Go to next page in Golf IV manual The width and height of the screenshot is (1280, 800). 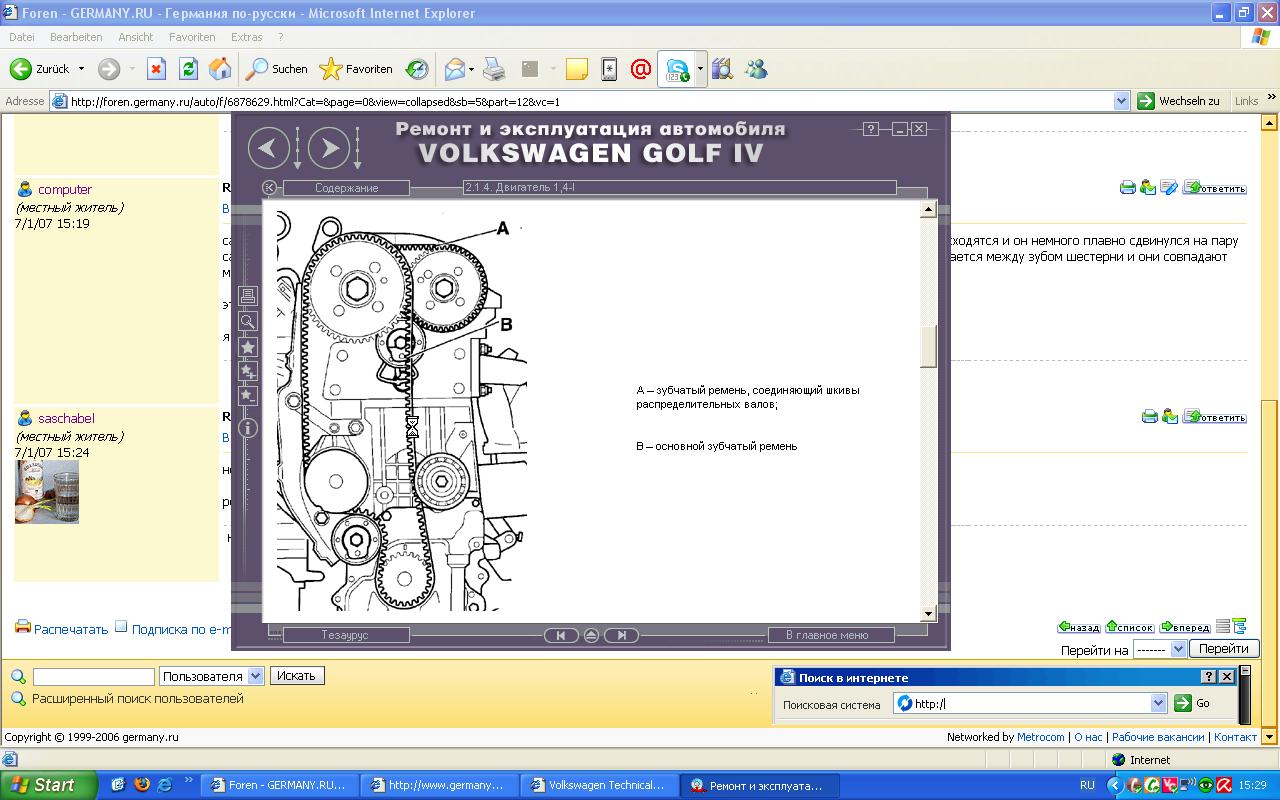click(328, 148)
